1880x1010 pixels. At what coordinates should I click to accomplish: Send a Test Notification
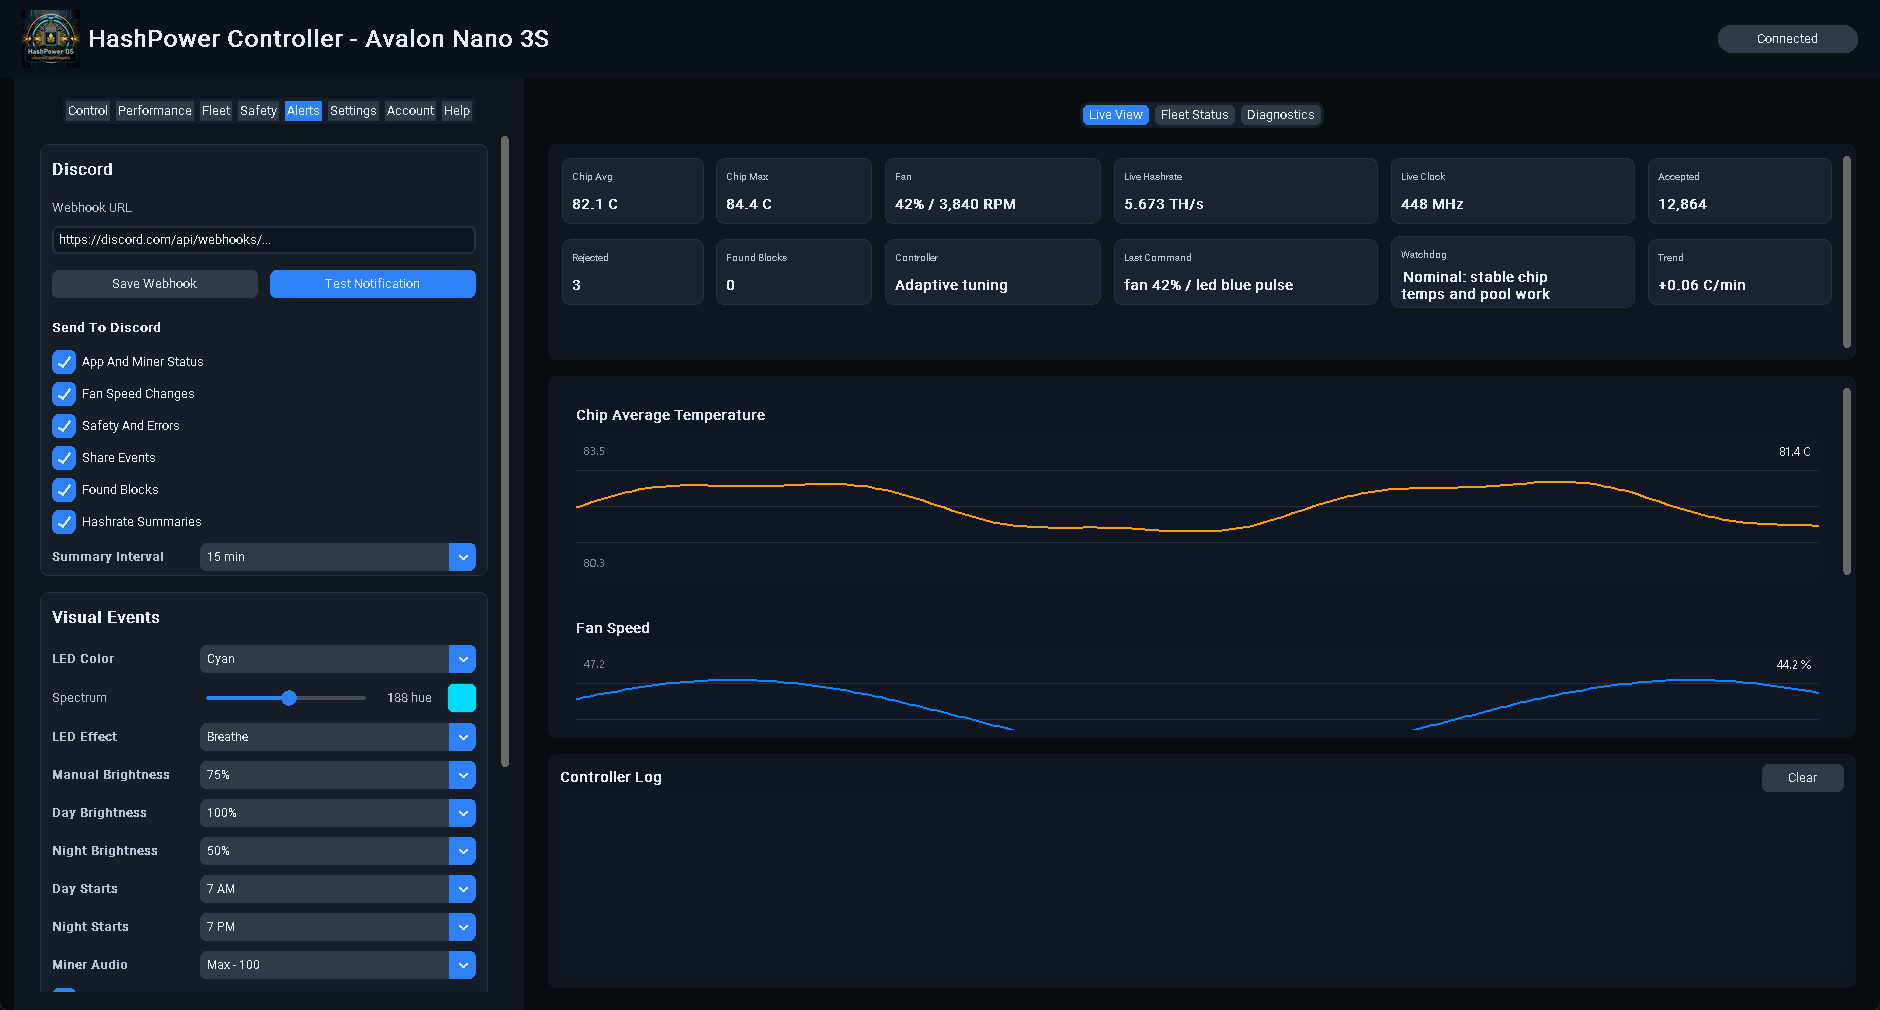click(373, 284)
